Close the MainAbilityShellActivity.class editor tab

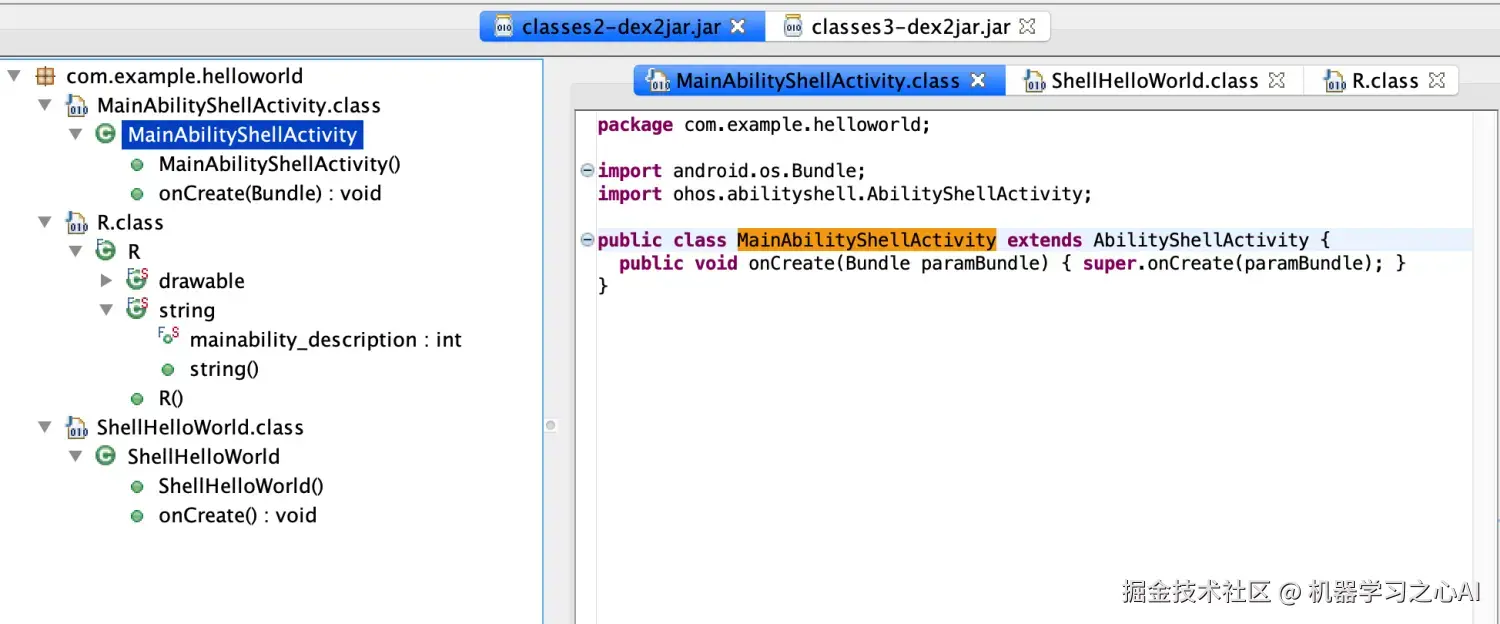[x=978, y=80]
